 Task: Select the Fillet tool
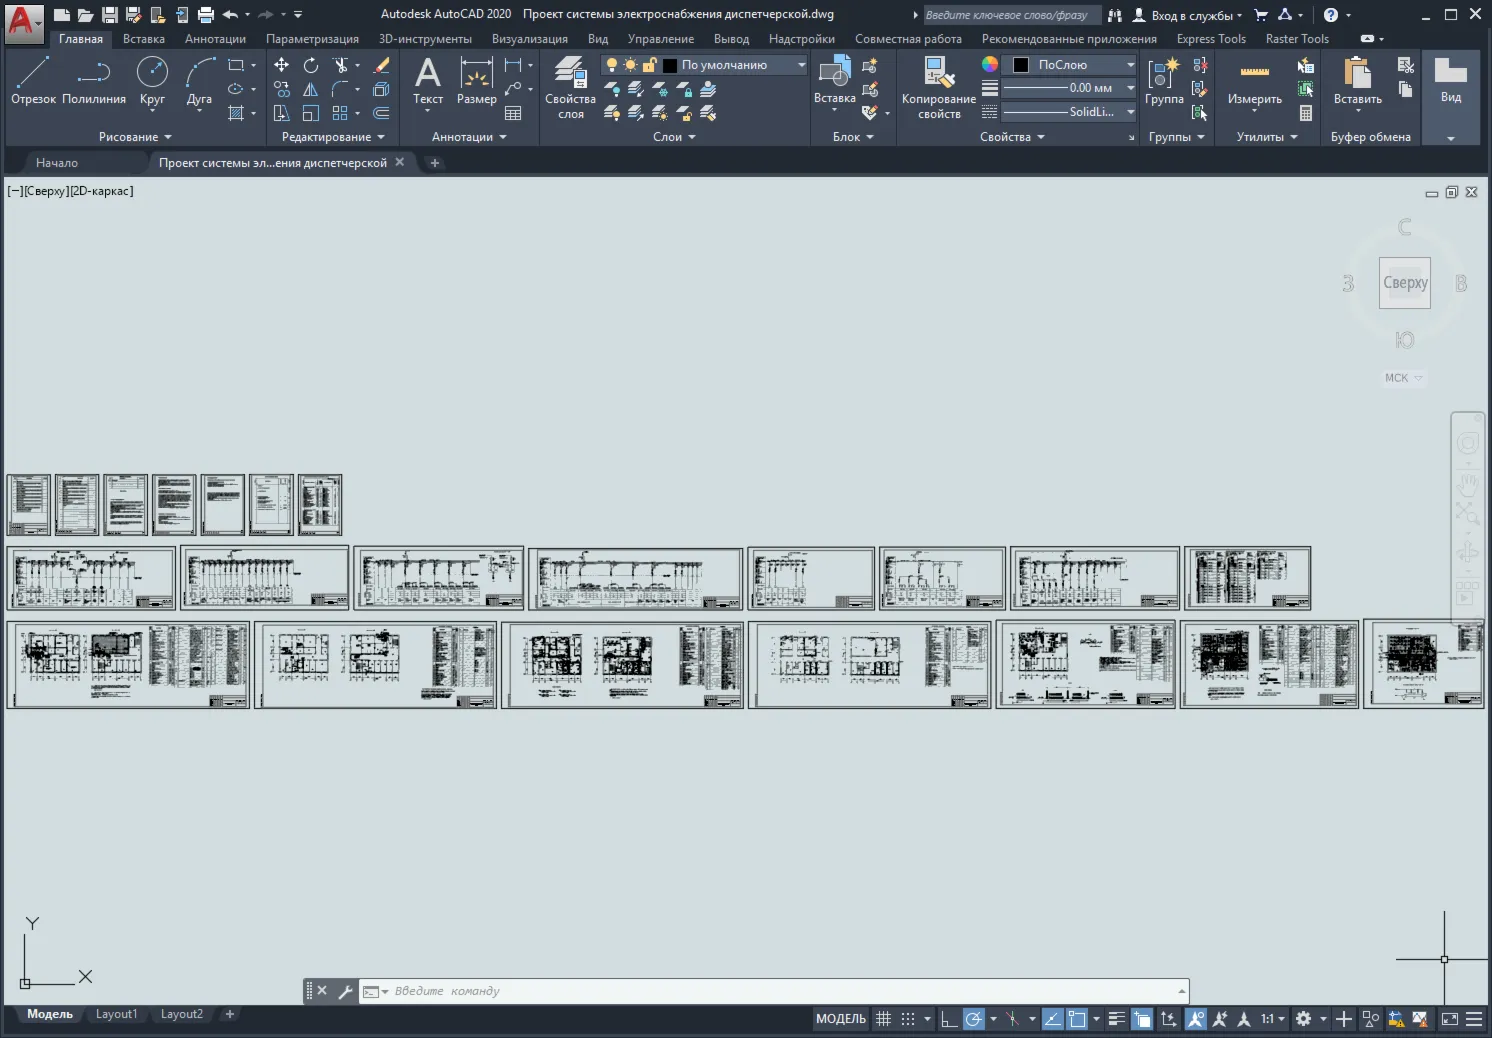(340, 89)
